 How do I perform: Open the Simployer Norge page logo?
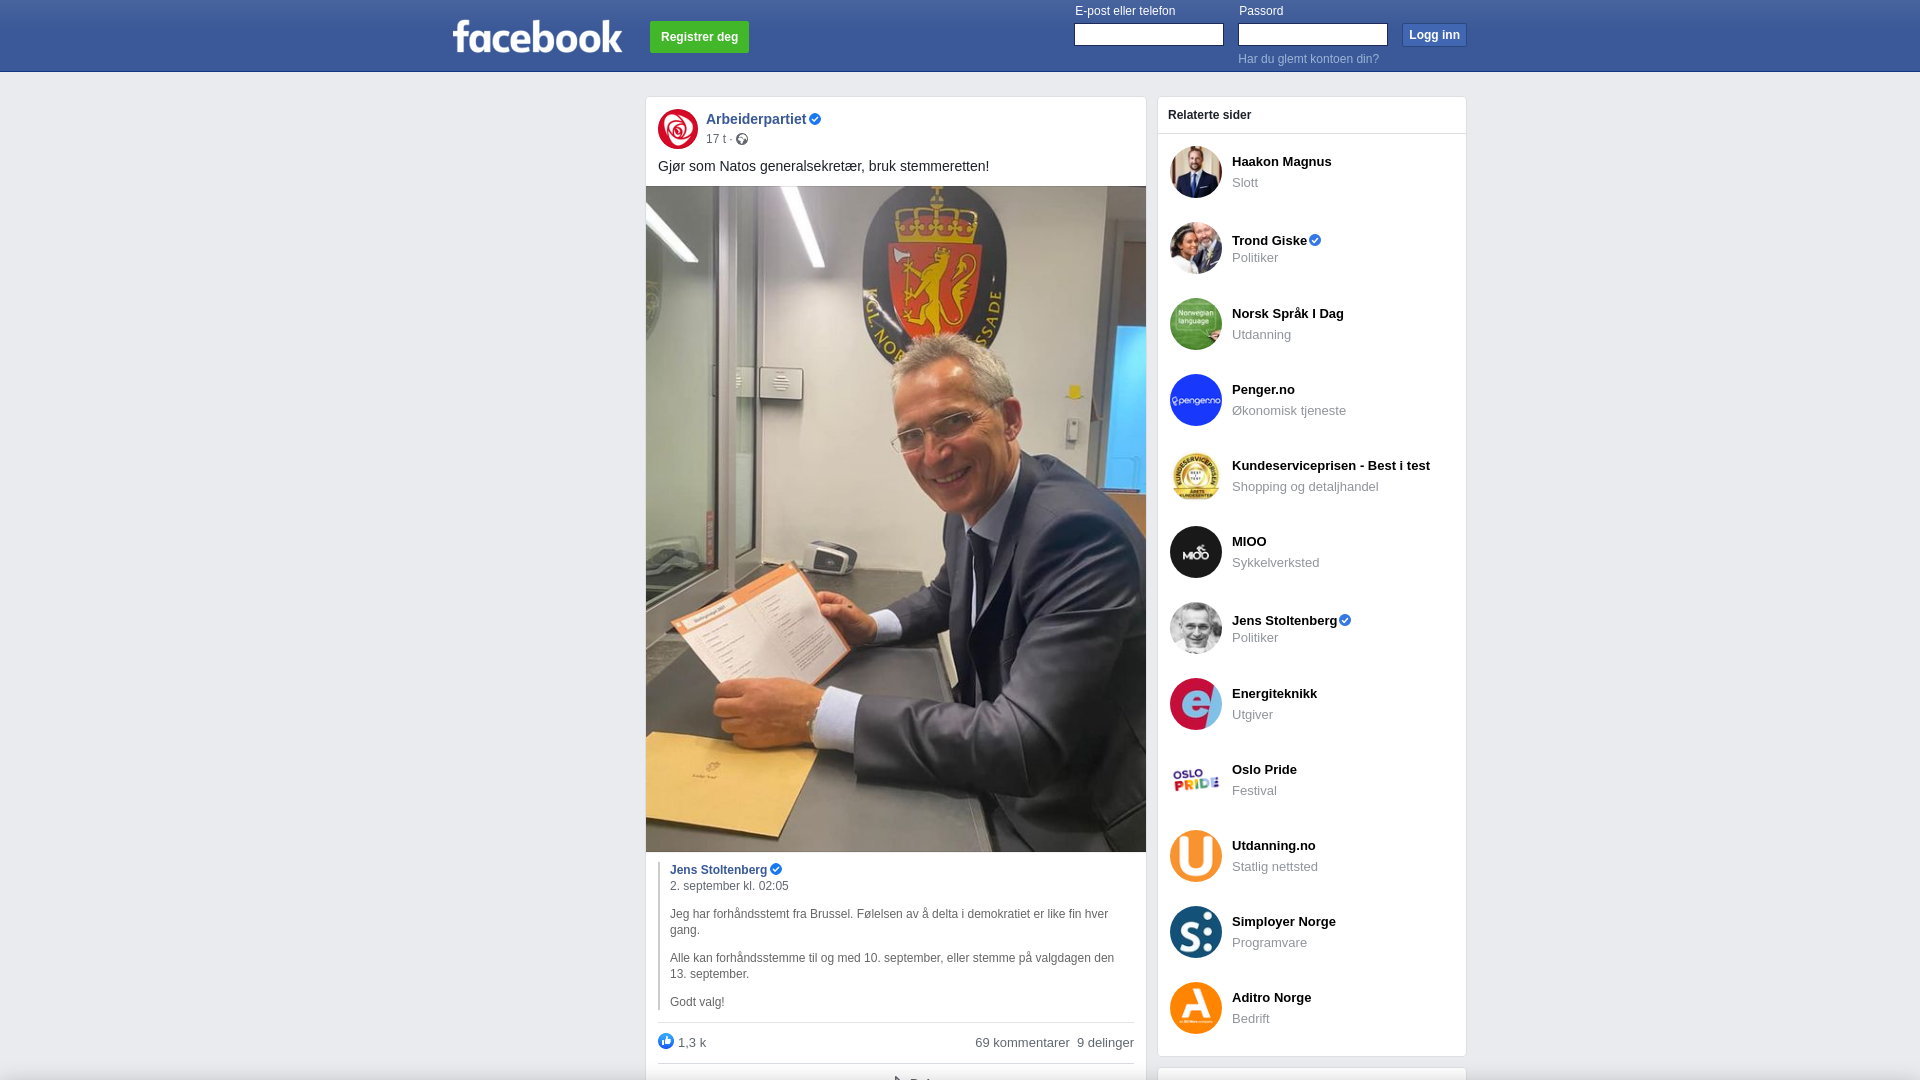(x=1196, y=932)
